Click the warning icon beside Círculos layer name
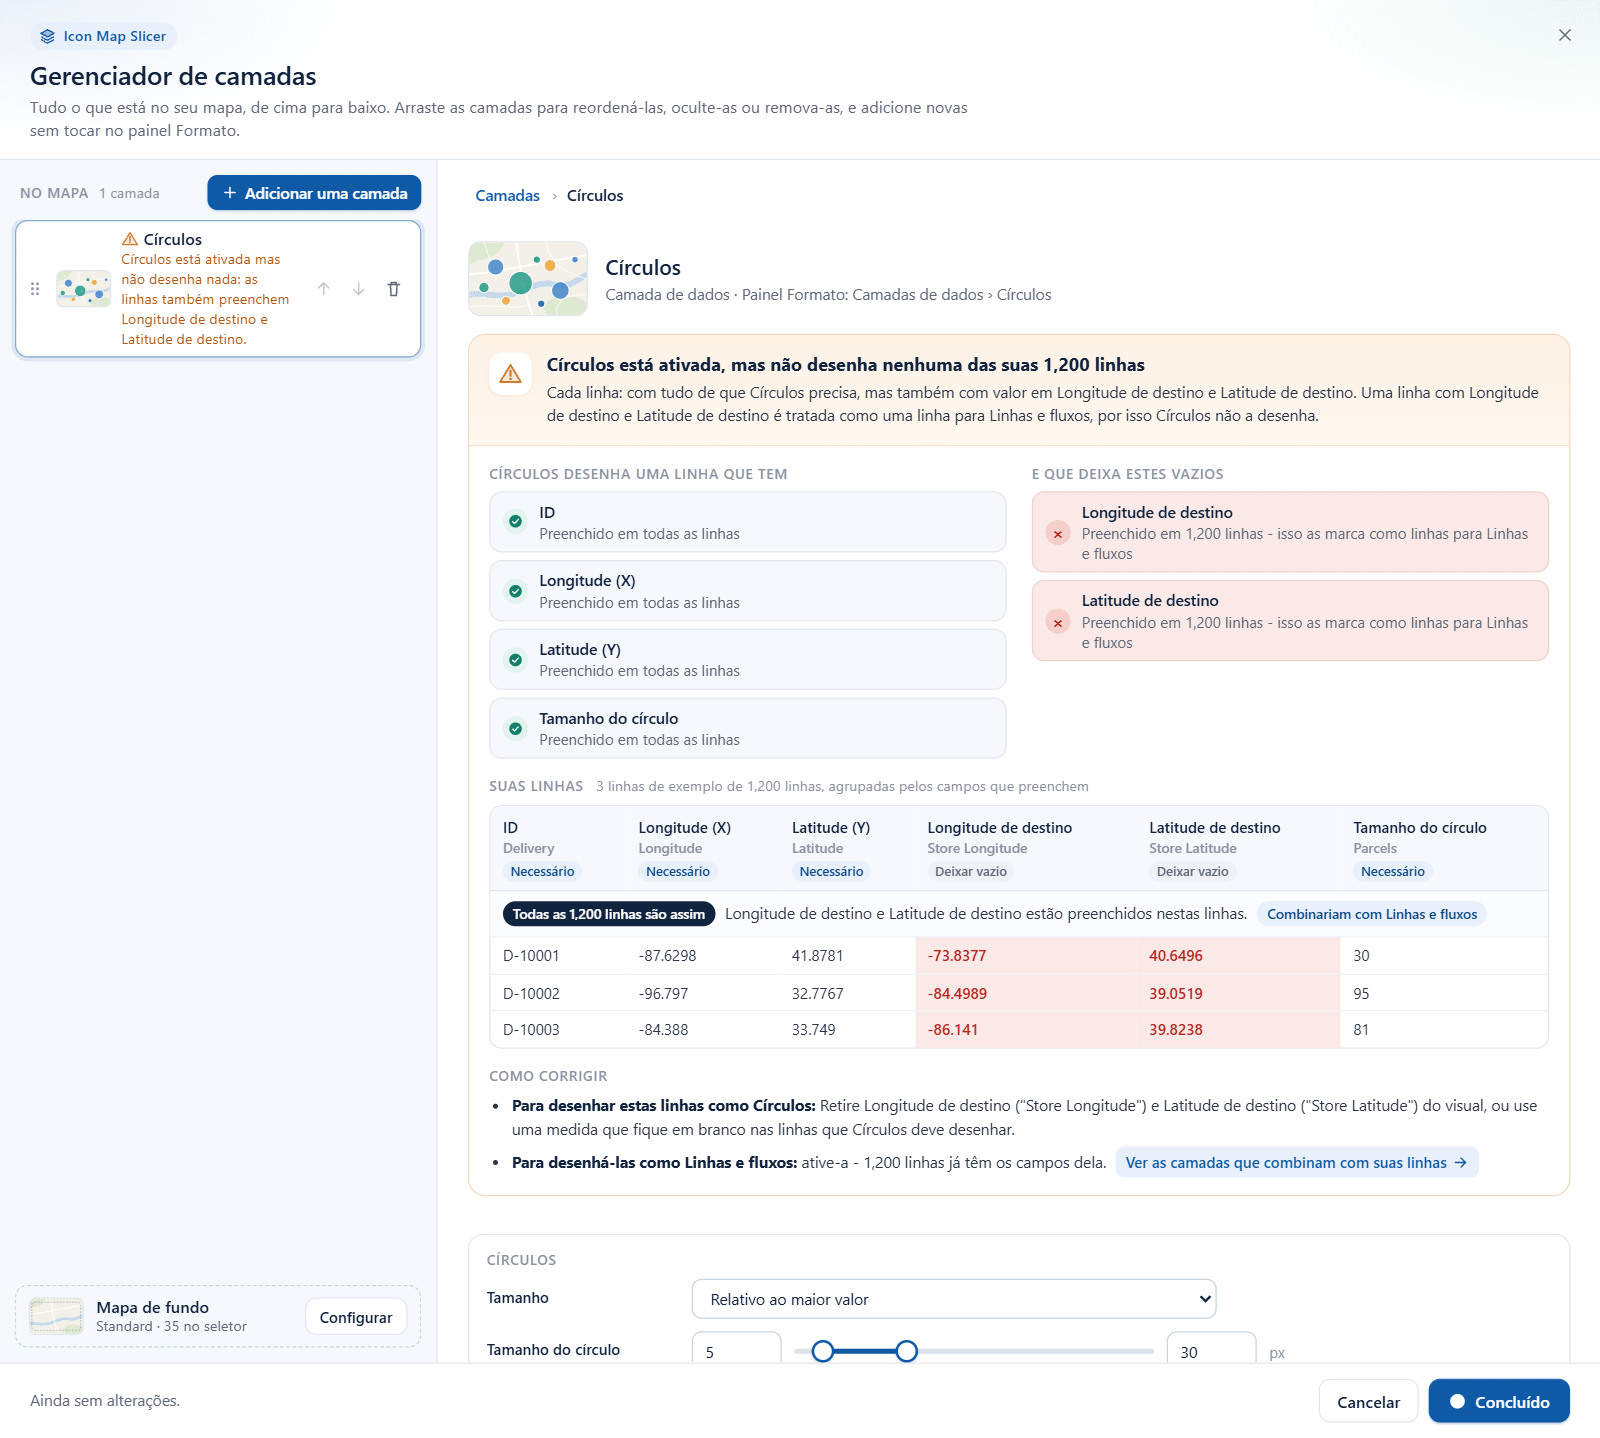Image resolution: width=1600 pixels, height=1438 pixels. [130, 239]
